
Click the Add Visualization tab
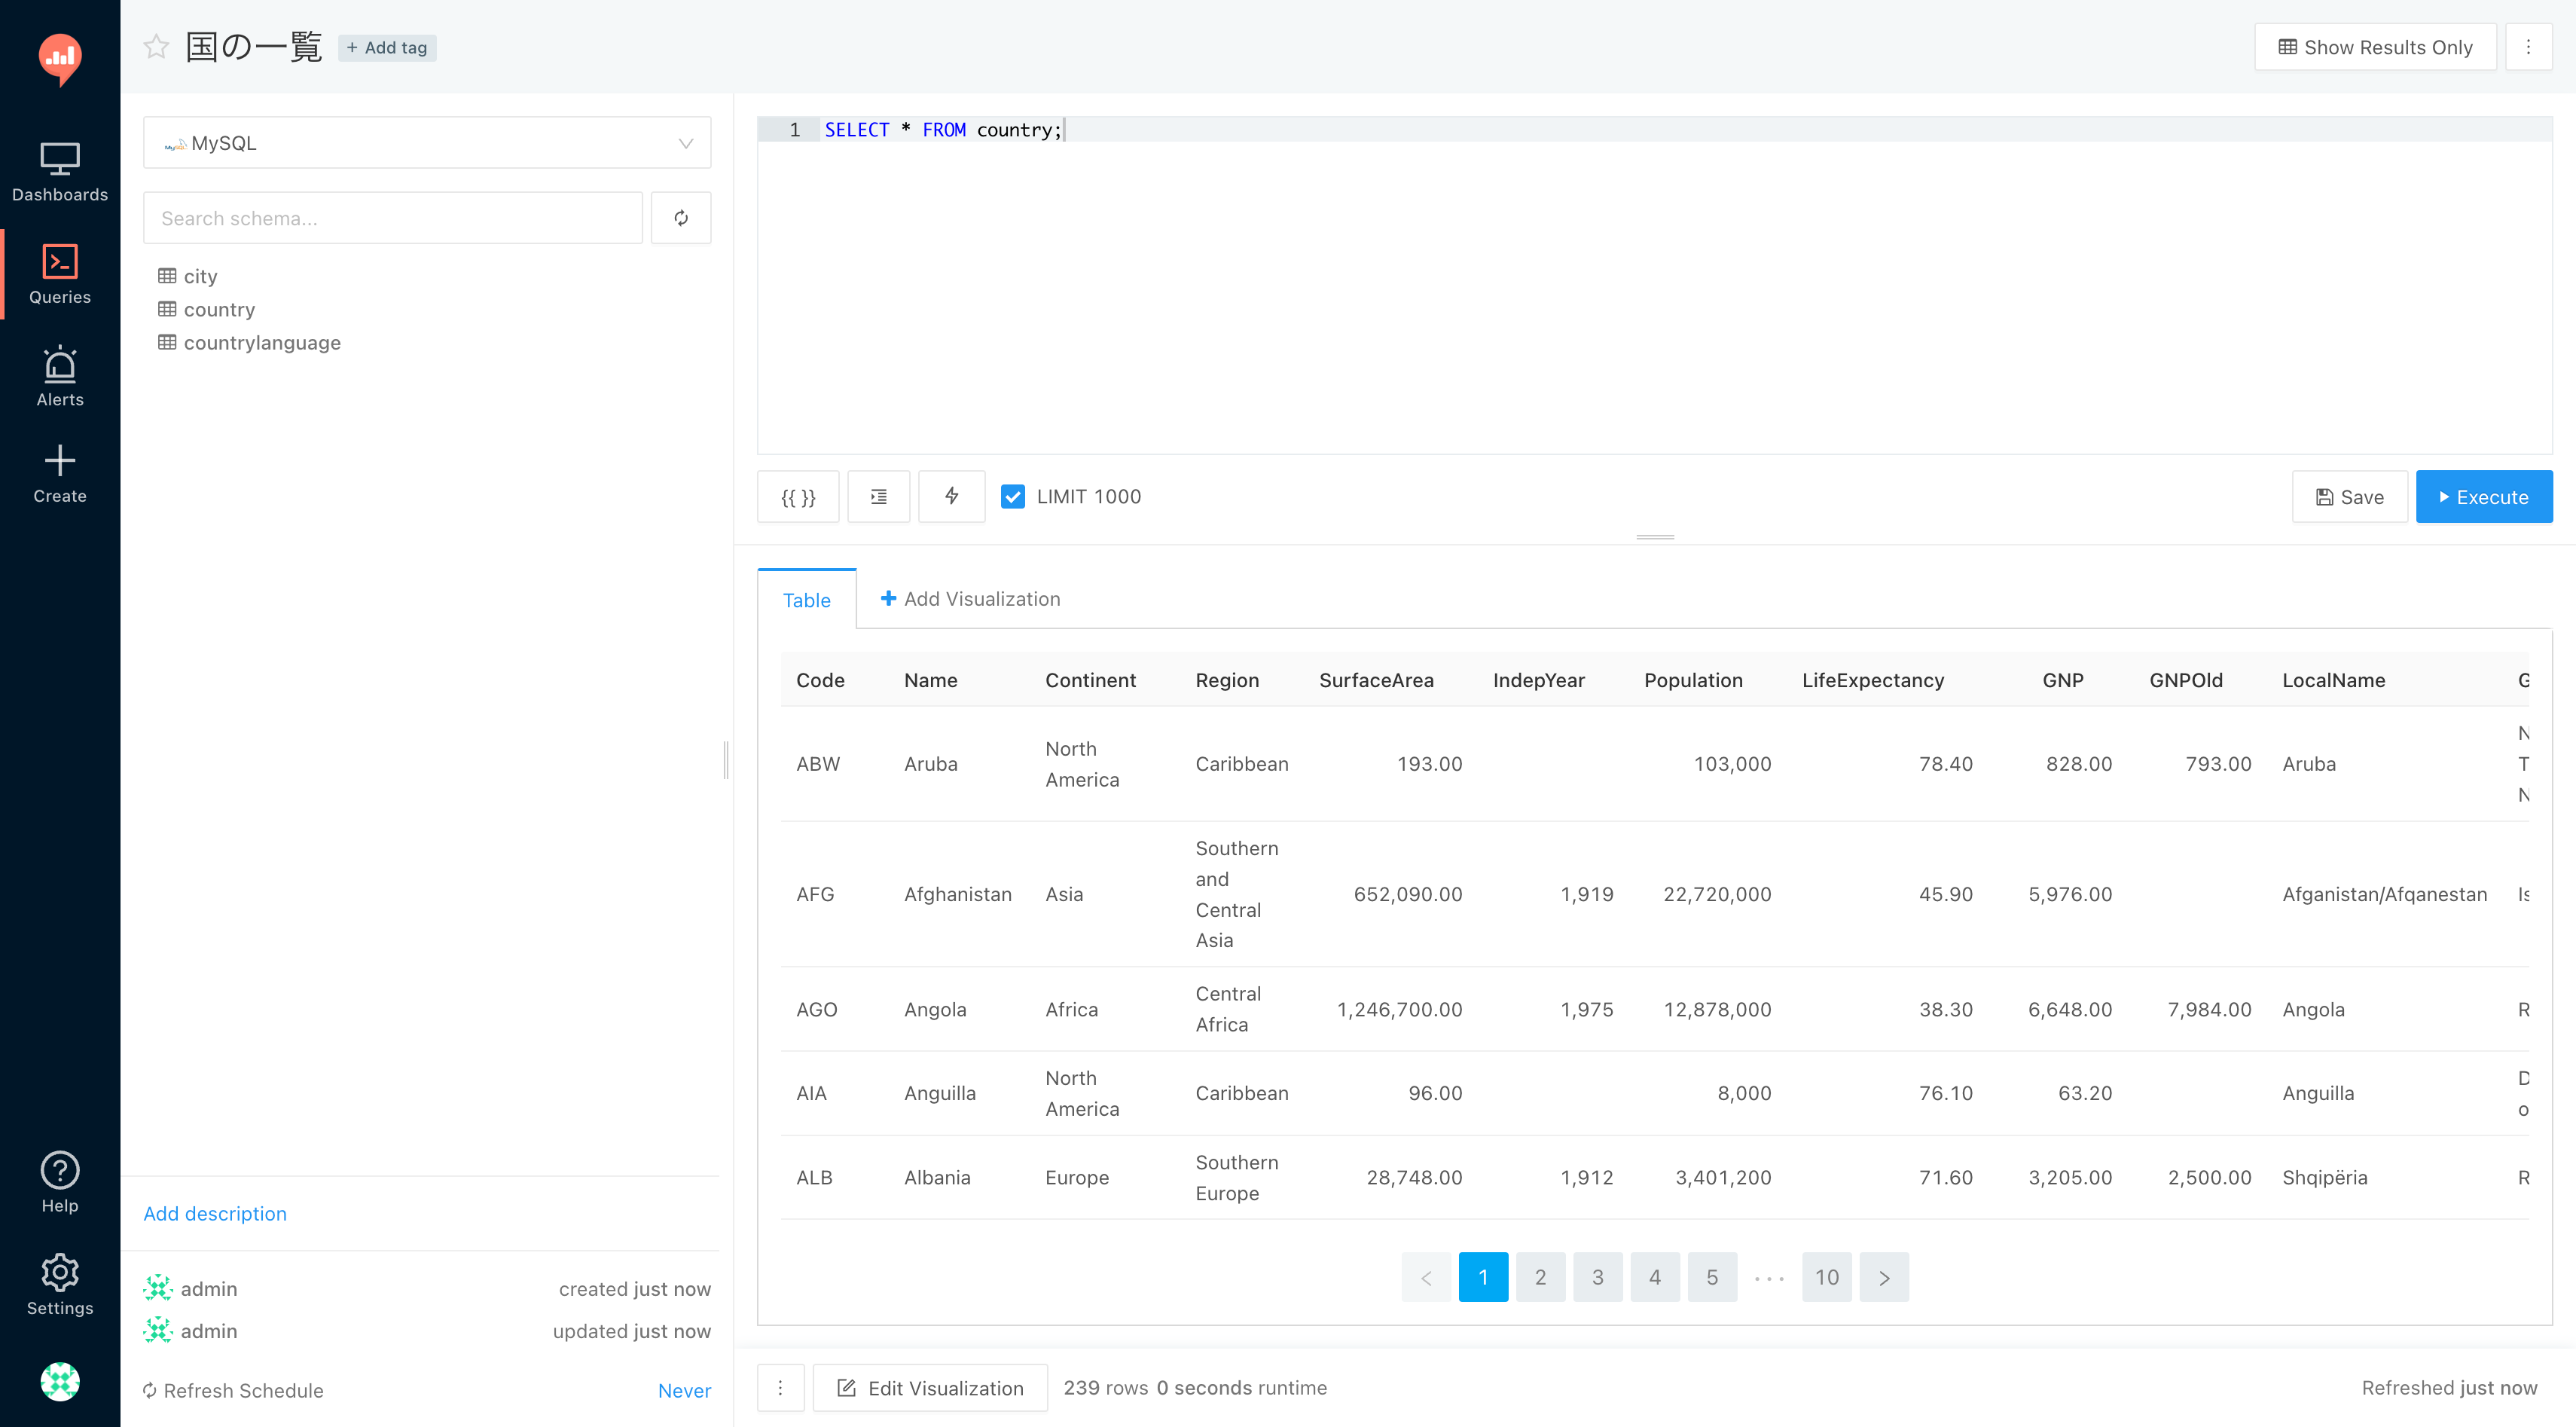pyautogui.click(x=970, y=599)
